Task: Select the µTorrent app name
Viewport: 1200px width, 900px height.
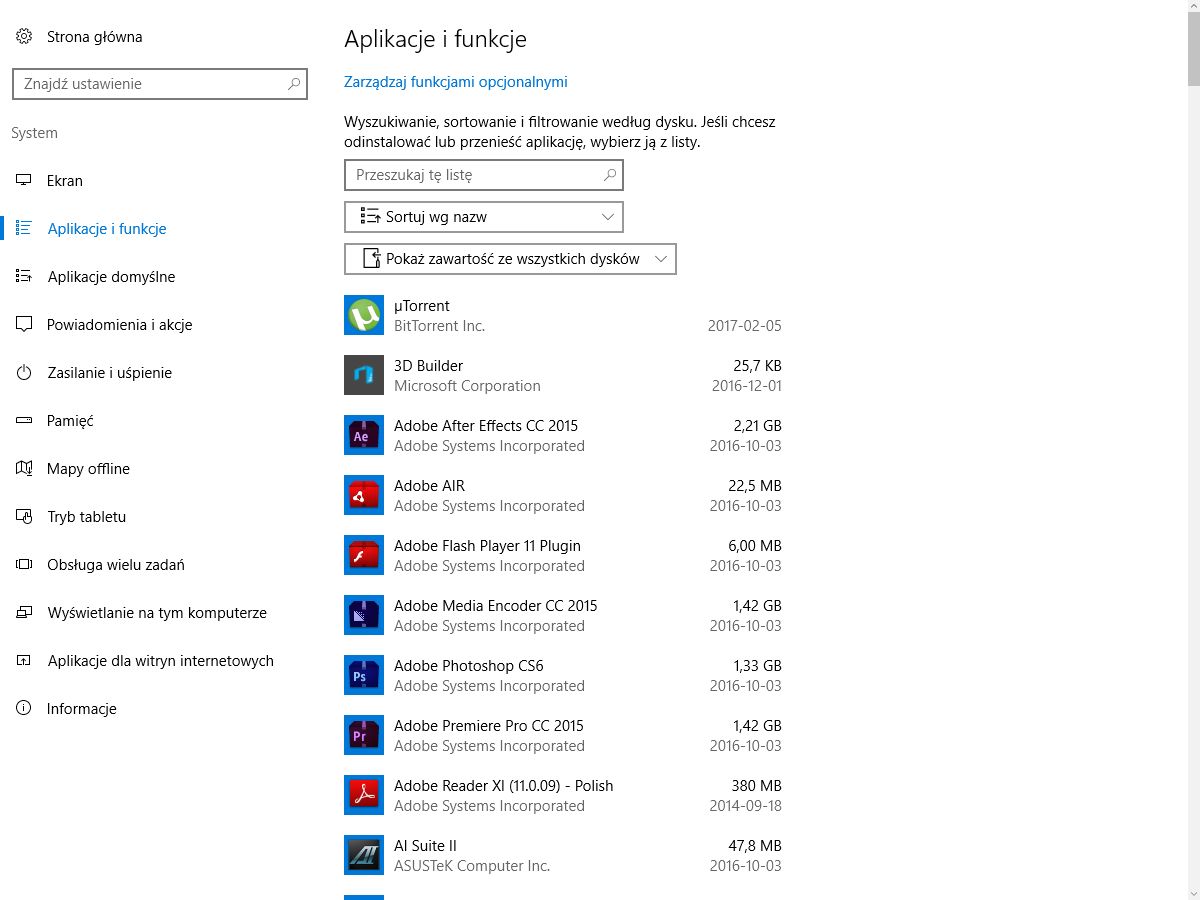Action: (x=422, y=306)
